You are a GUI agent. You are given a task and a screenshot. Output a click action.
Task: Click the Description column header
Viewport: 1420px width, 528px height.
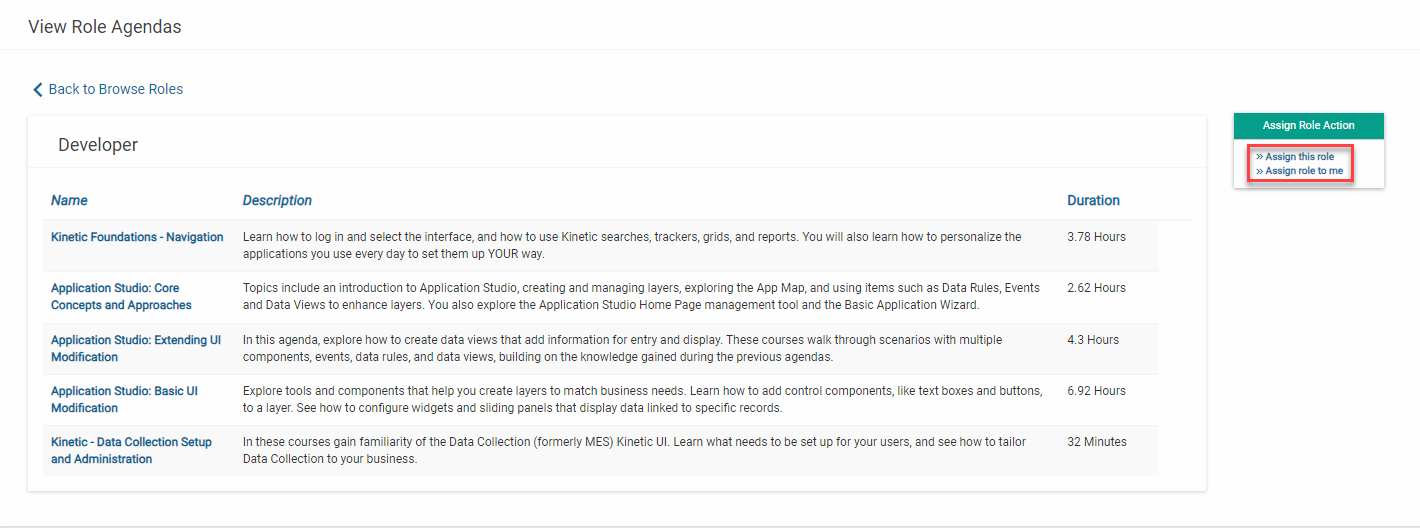click(x=277, y=200)
